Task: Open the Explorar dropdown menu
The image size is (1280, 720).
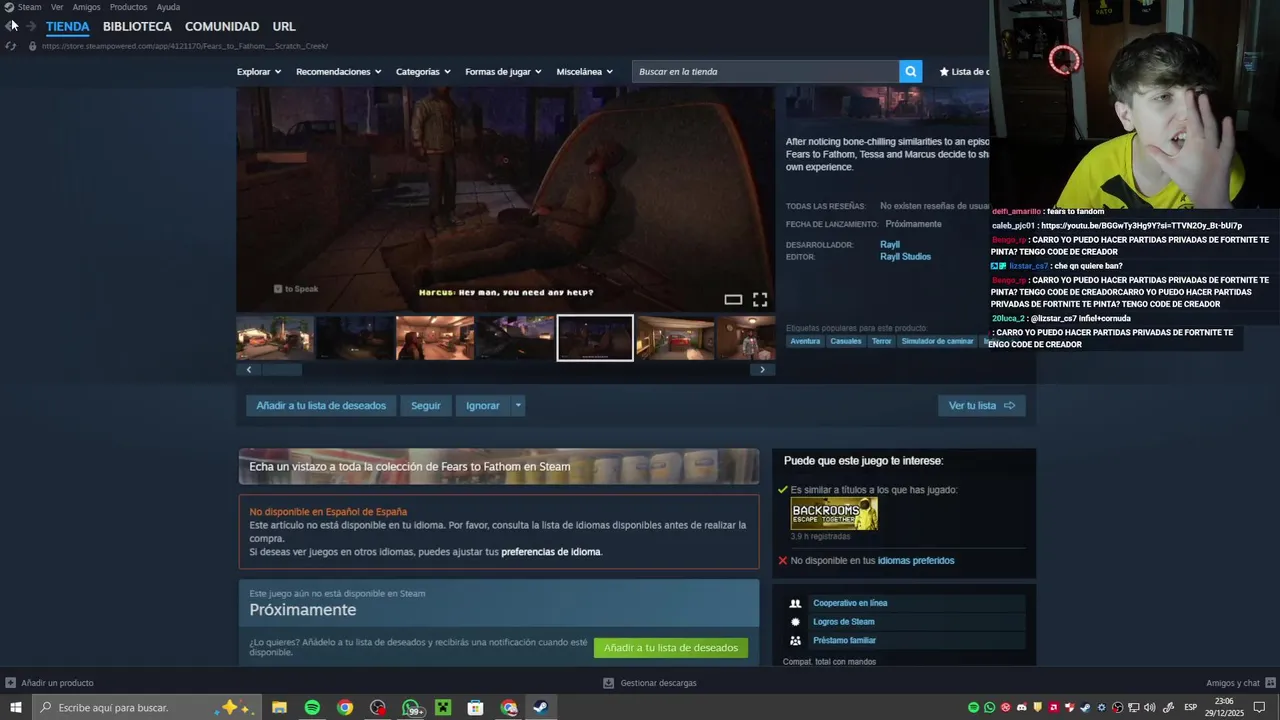Action: coord(259,72)
